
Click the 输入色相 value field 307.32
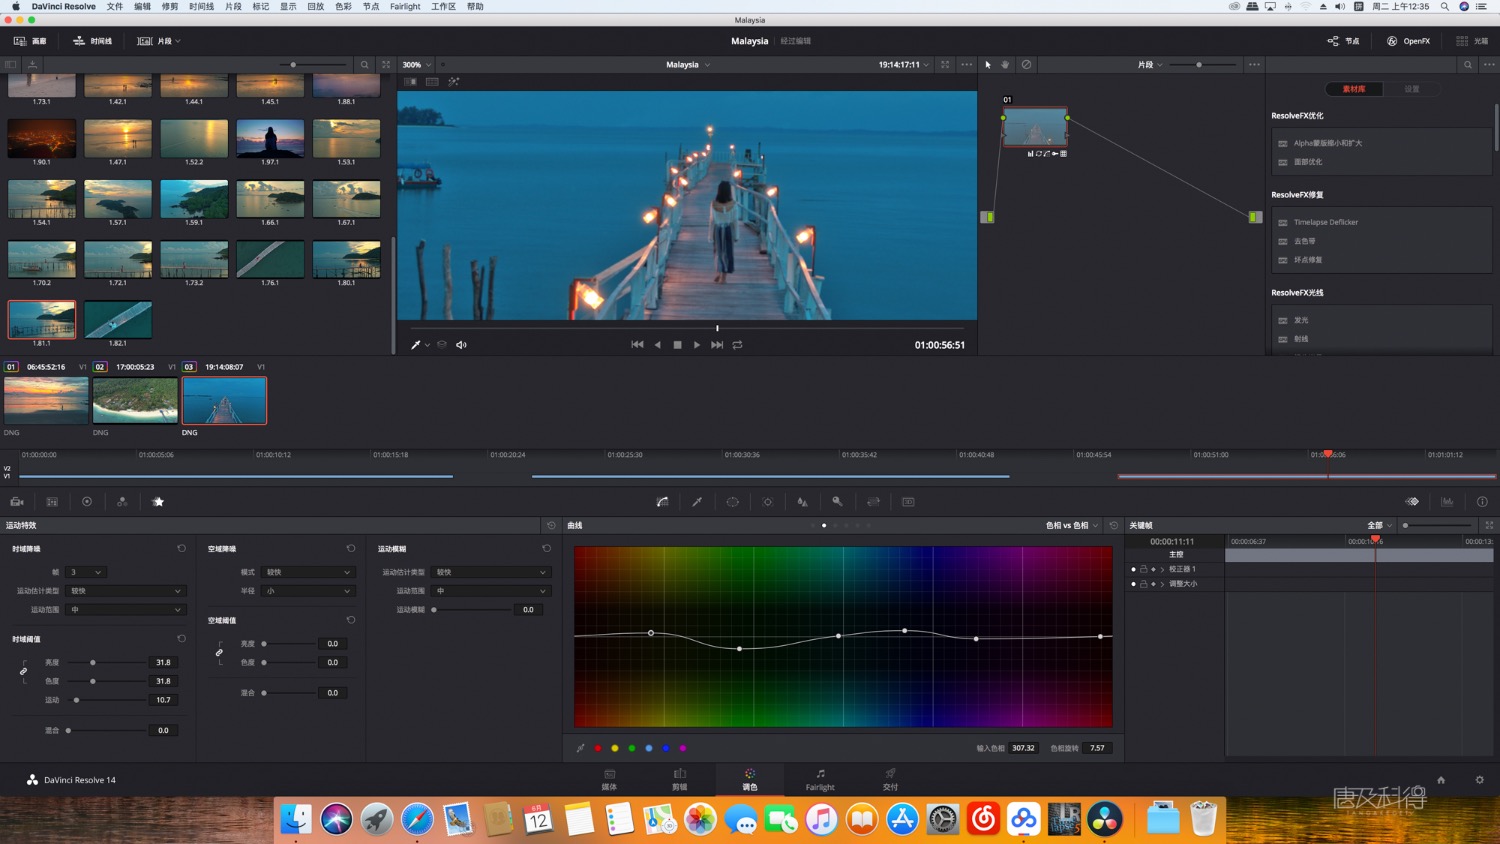click(1023, 748)
